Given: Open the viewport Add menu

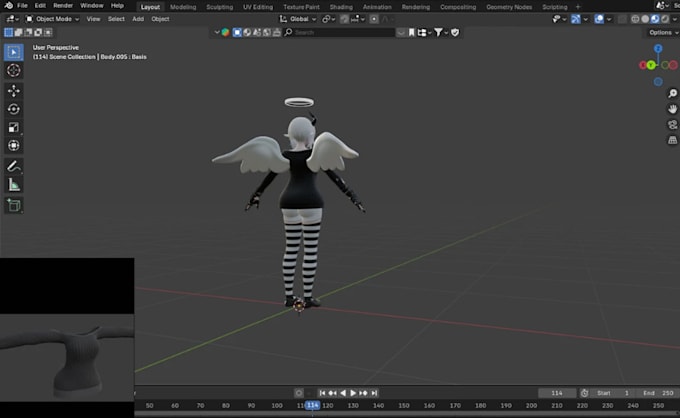Looking at the screenshot, I should pyautogui.click(x=138, y=19).
